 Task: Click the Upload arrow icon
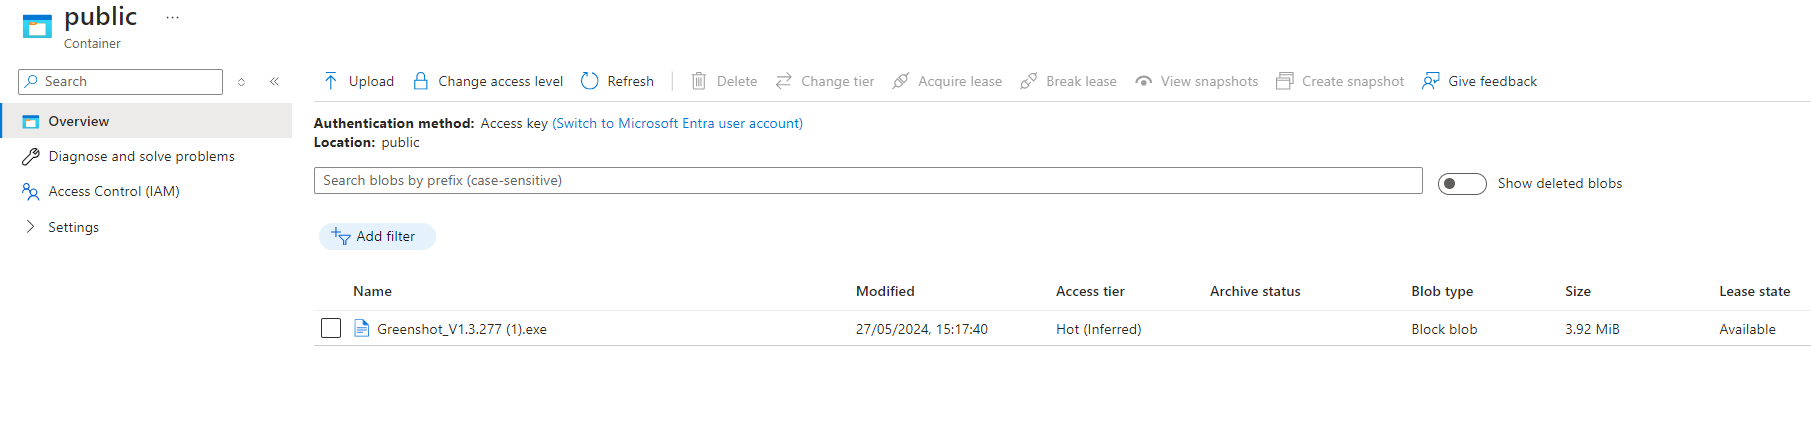coord(331,81)
